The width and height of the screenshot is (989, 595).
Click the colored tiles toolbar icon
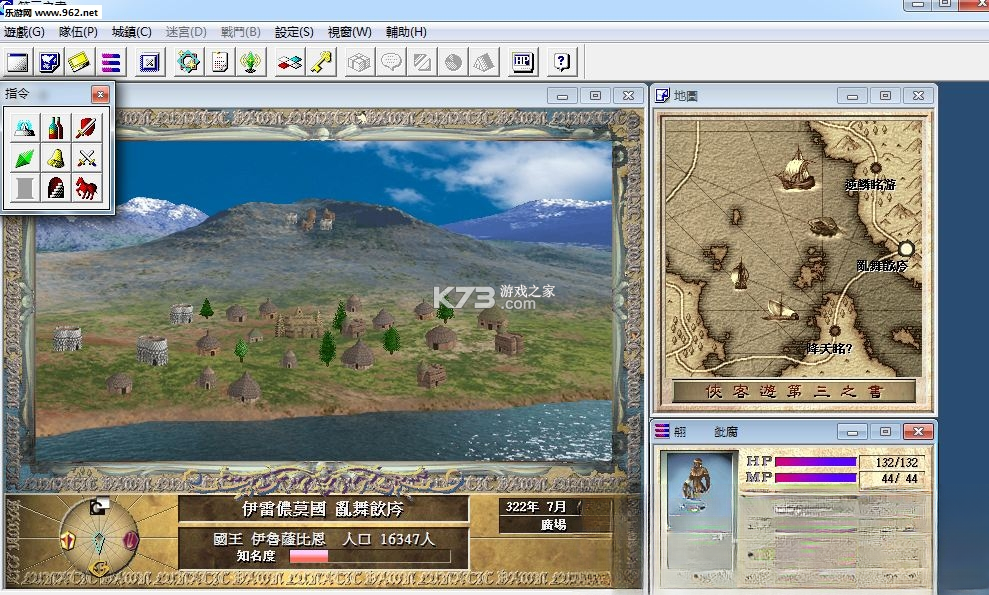pos(290,62)
